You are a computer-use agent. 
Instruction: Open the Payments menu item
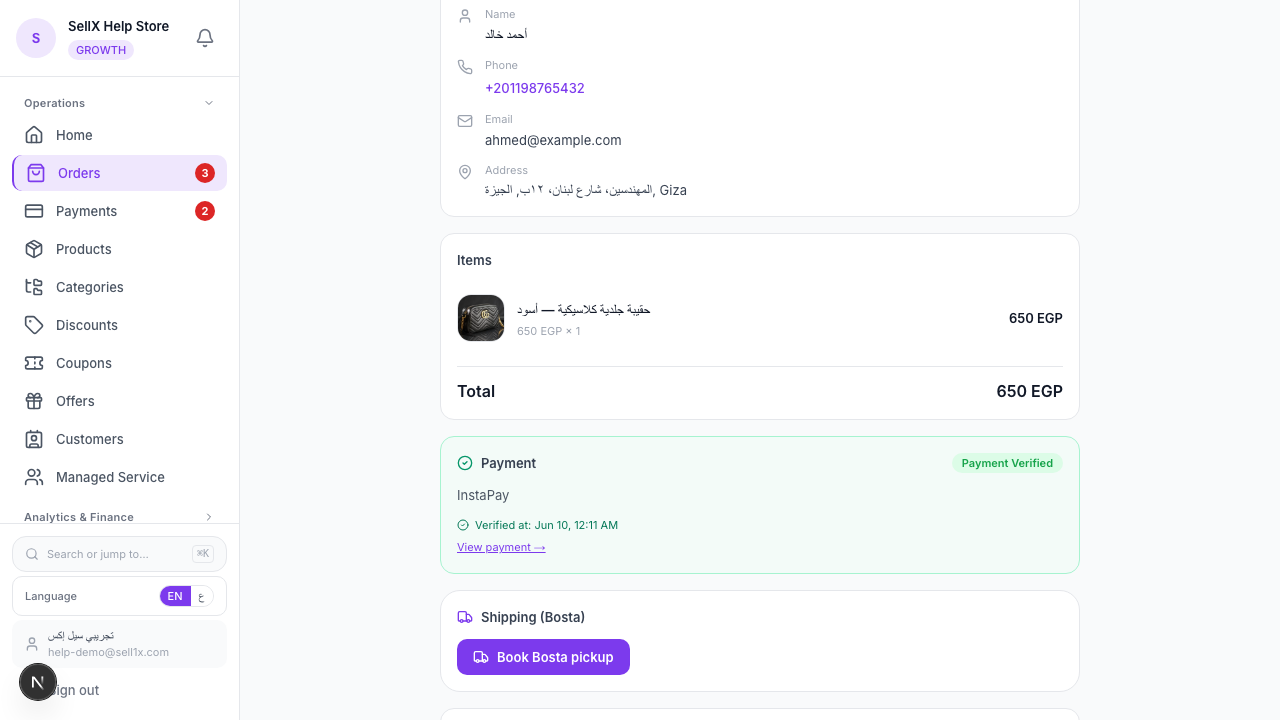click(119, 211)
